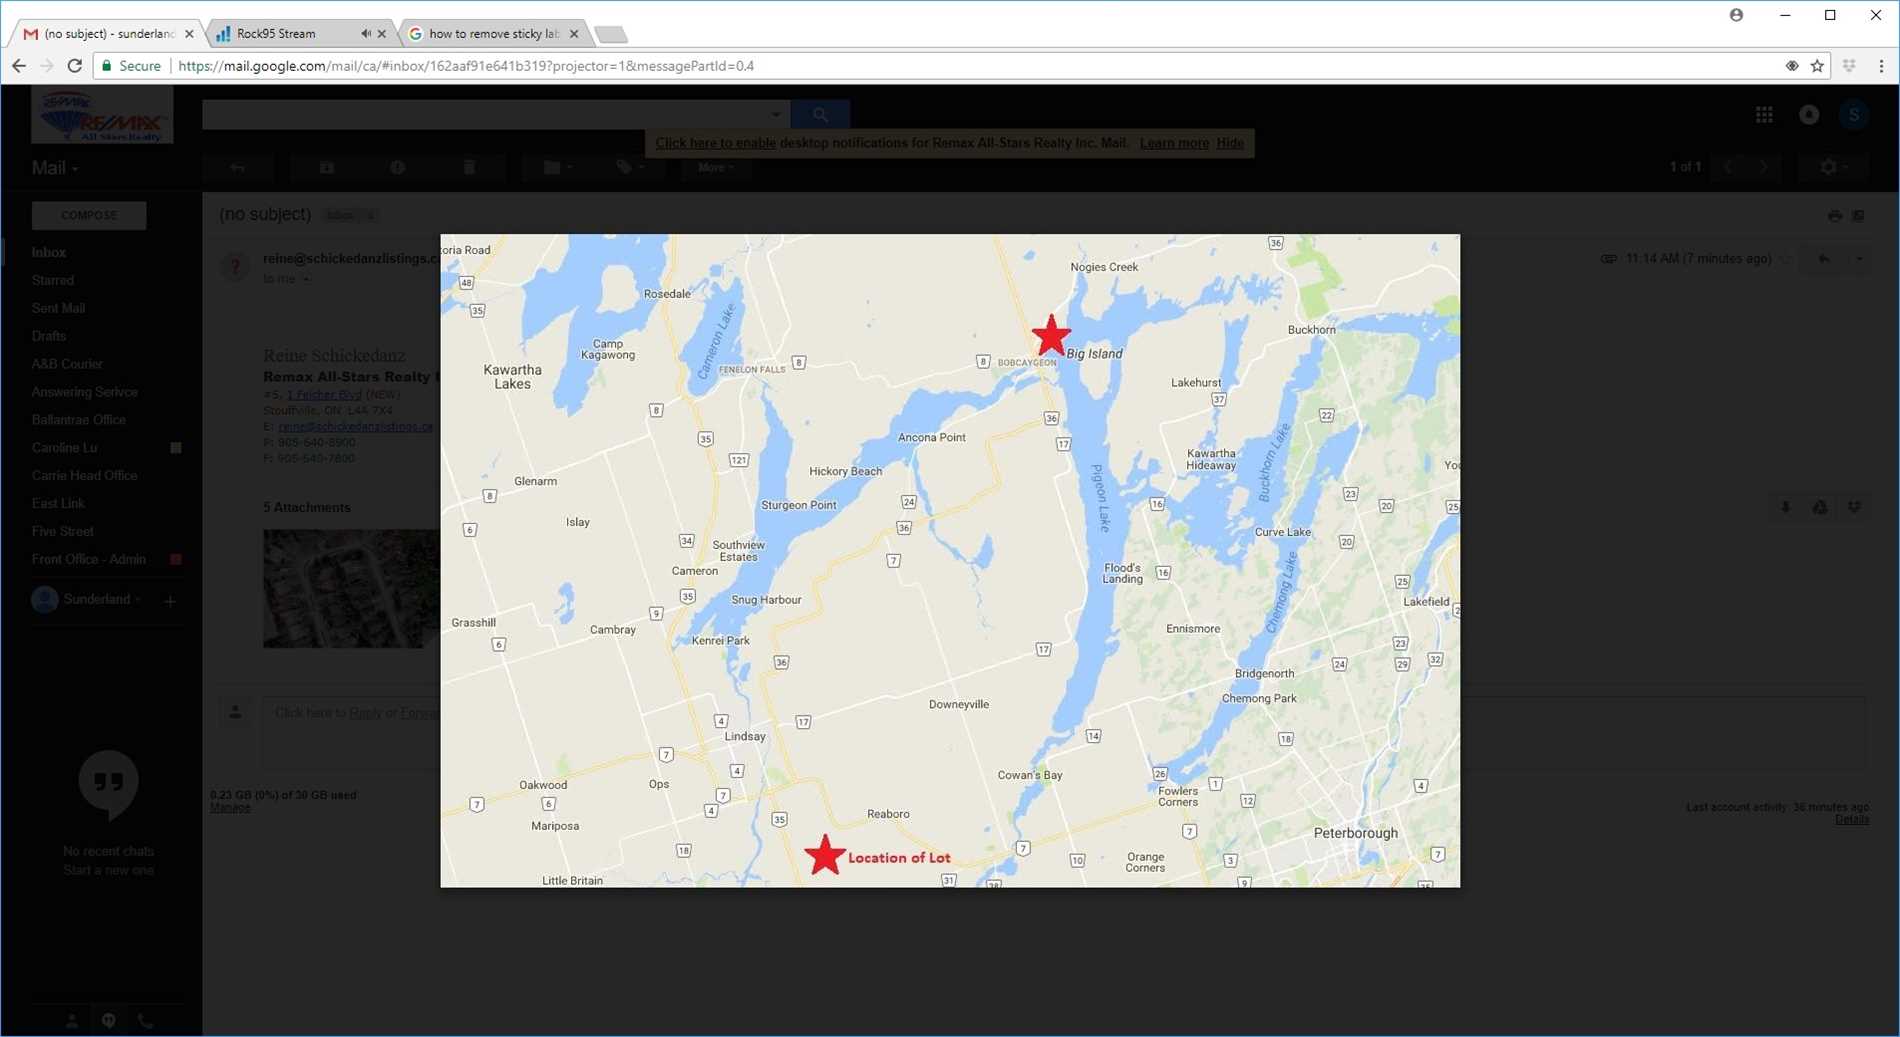
Task: Reload the page in Chrome
Action: pos(74,66)
